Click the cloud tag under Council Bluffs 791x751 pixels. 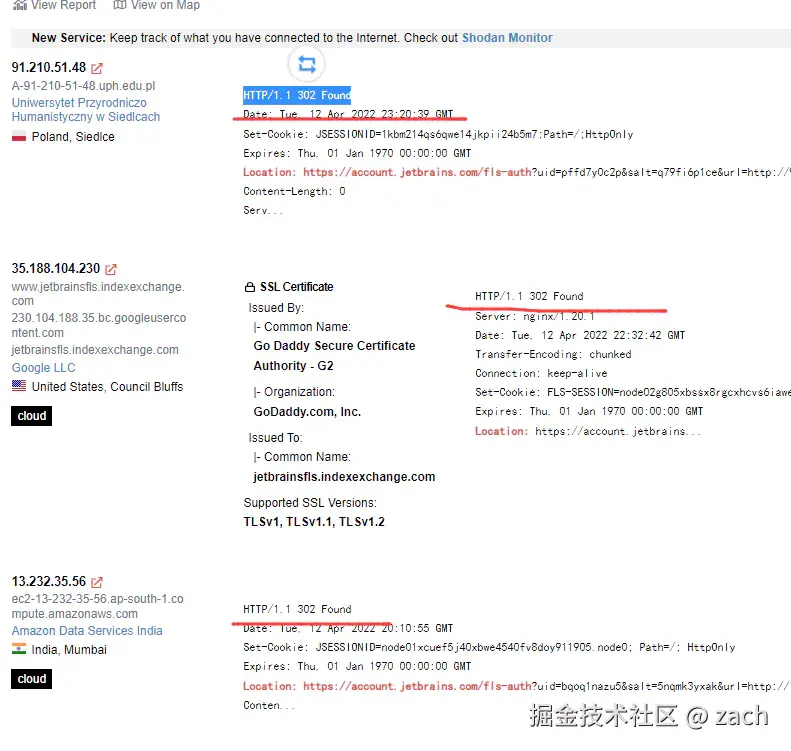point(31,416)
